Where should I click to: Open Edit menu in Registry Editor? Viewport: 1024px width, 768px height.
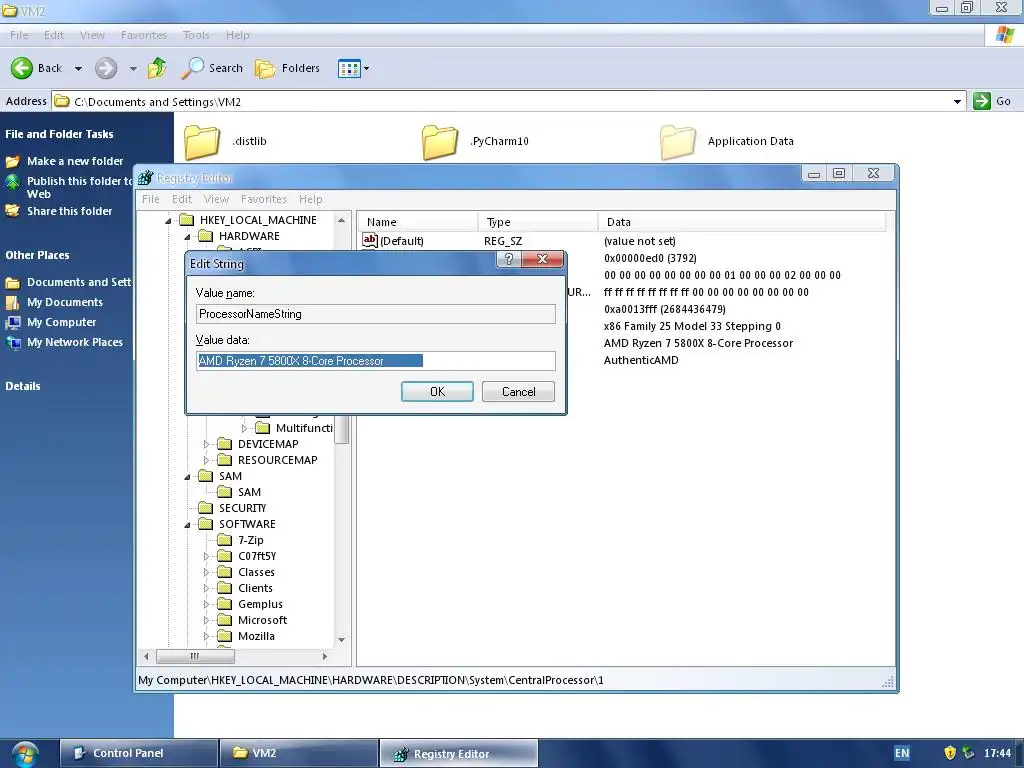[x=182, y=199]
